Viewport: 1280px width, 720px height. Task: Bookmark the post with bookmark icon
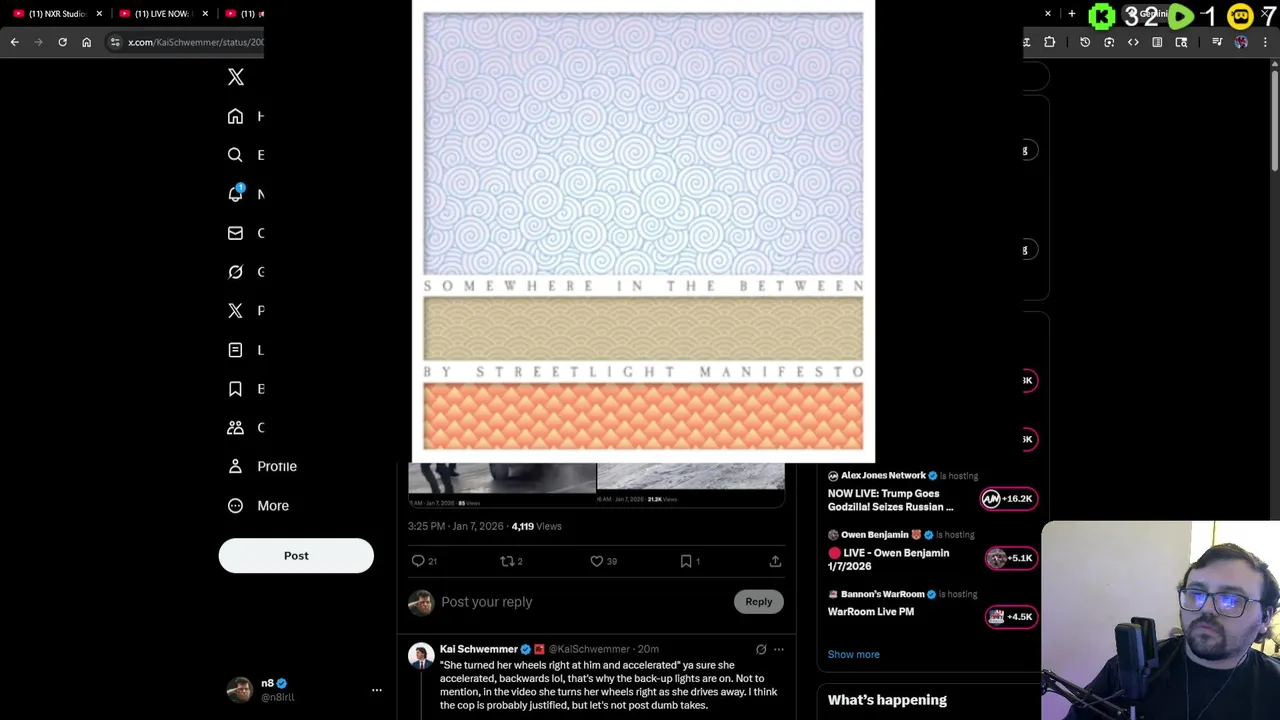click(x=686, y=561)
